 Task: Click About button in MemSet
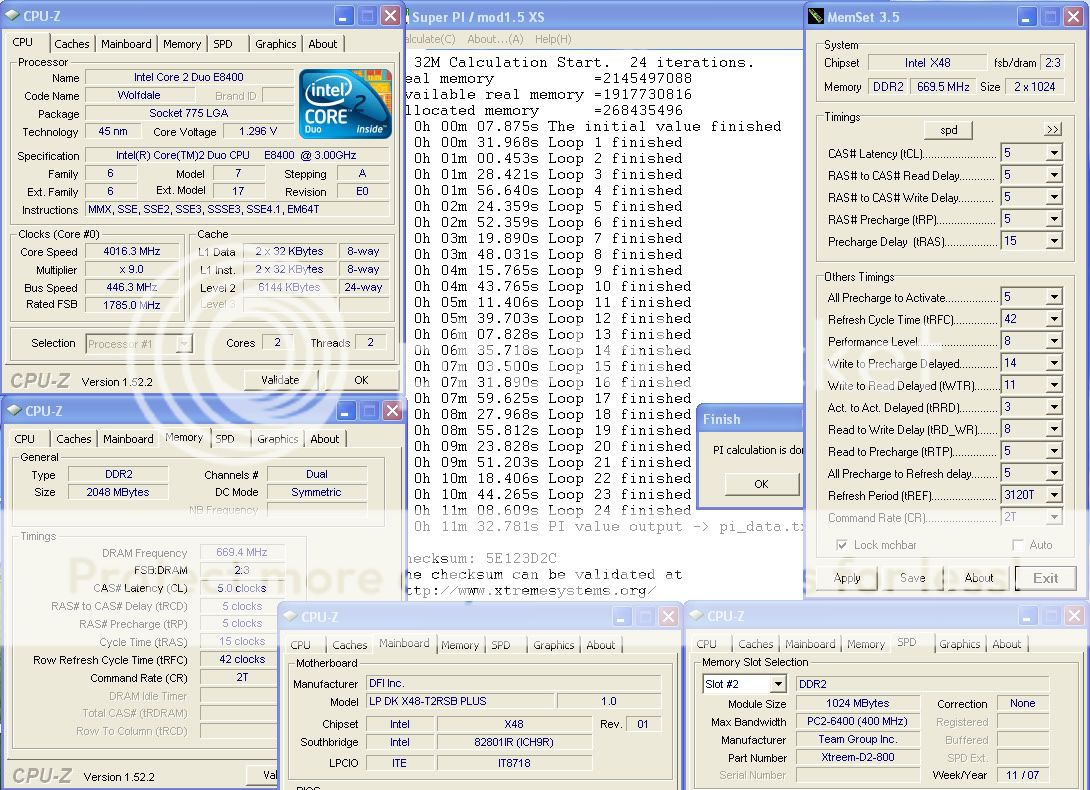[x=978, y=577]
